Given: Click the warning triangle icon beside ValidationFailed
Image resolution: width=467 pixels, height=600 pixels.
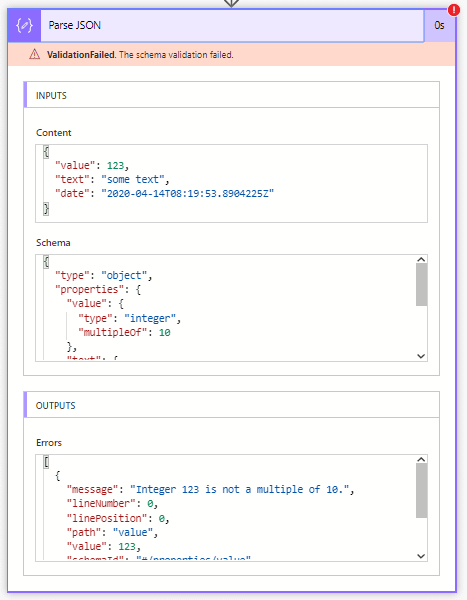Looking at the screenshot, I should 34,54.
